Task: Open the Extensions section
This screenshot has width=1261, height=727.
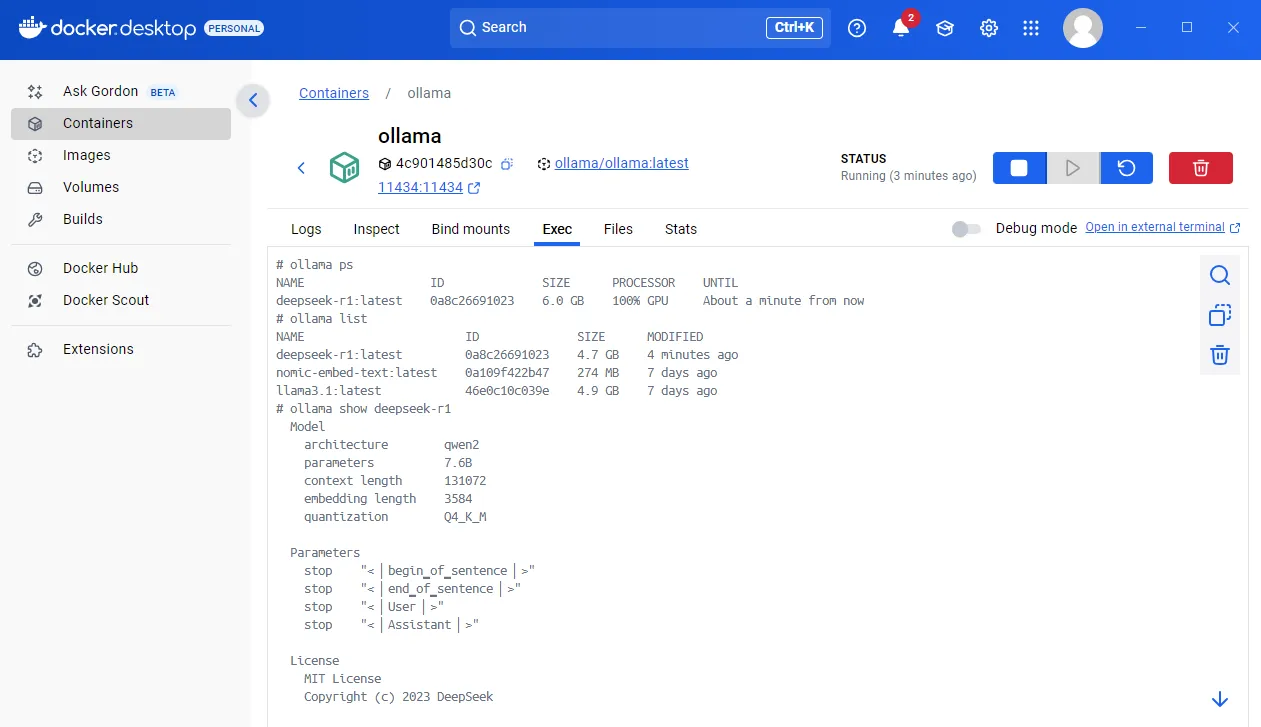Action: click(x=98, y=349)
